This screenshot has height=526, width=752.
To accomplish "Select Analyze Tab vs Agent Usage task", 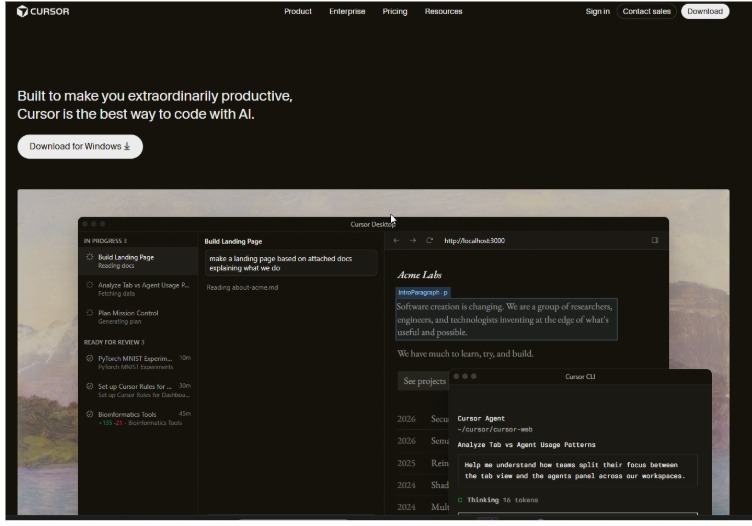I will click(138, 289).
